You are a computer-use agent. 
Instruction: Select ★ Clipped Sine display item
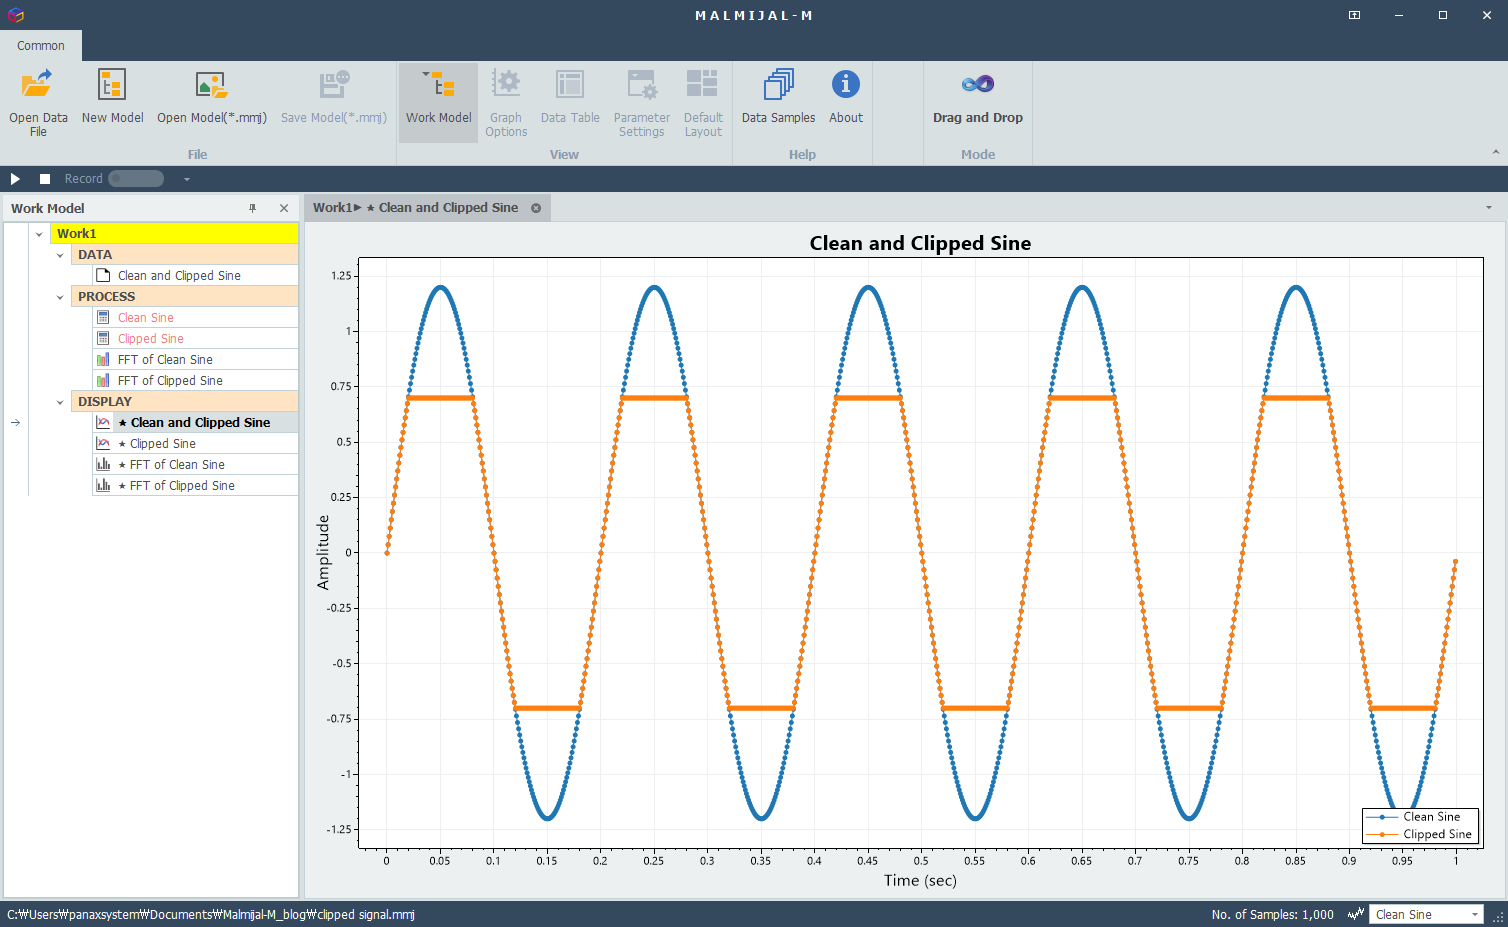(195, 443)
